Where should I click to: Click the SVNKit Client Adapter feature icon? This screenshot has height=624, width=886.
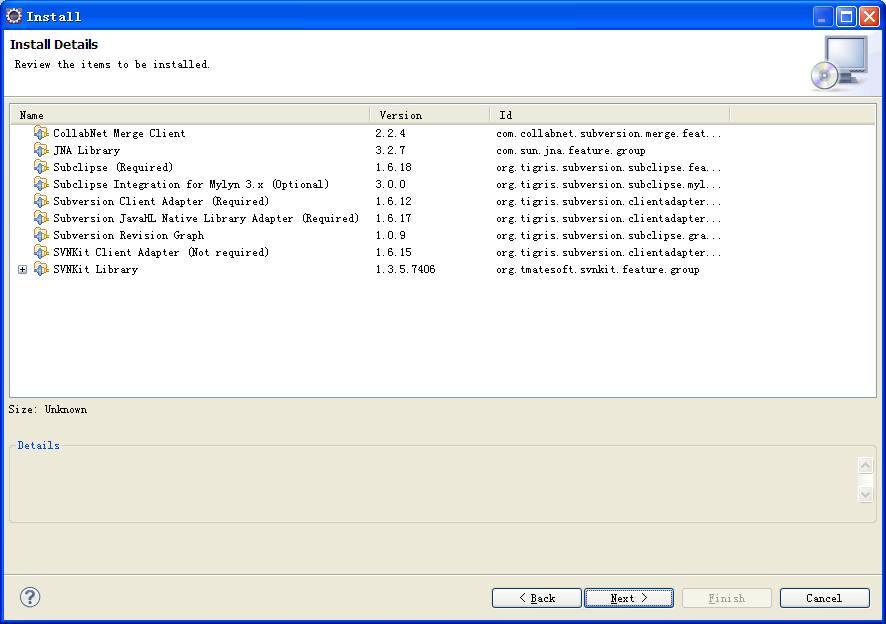point(41,252)
